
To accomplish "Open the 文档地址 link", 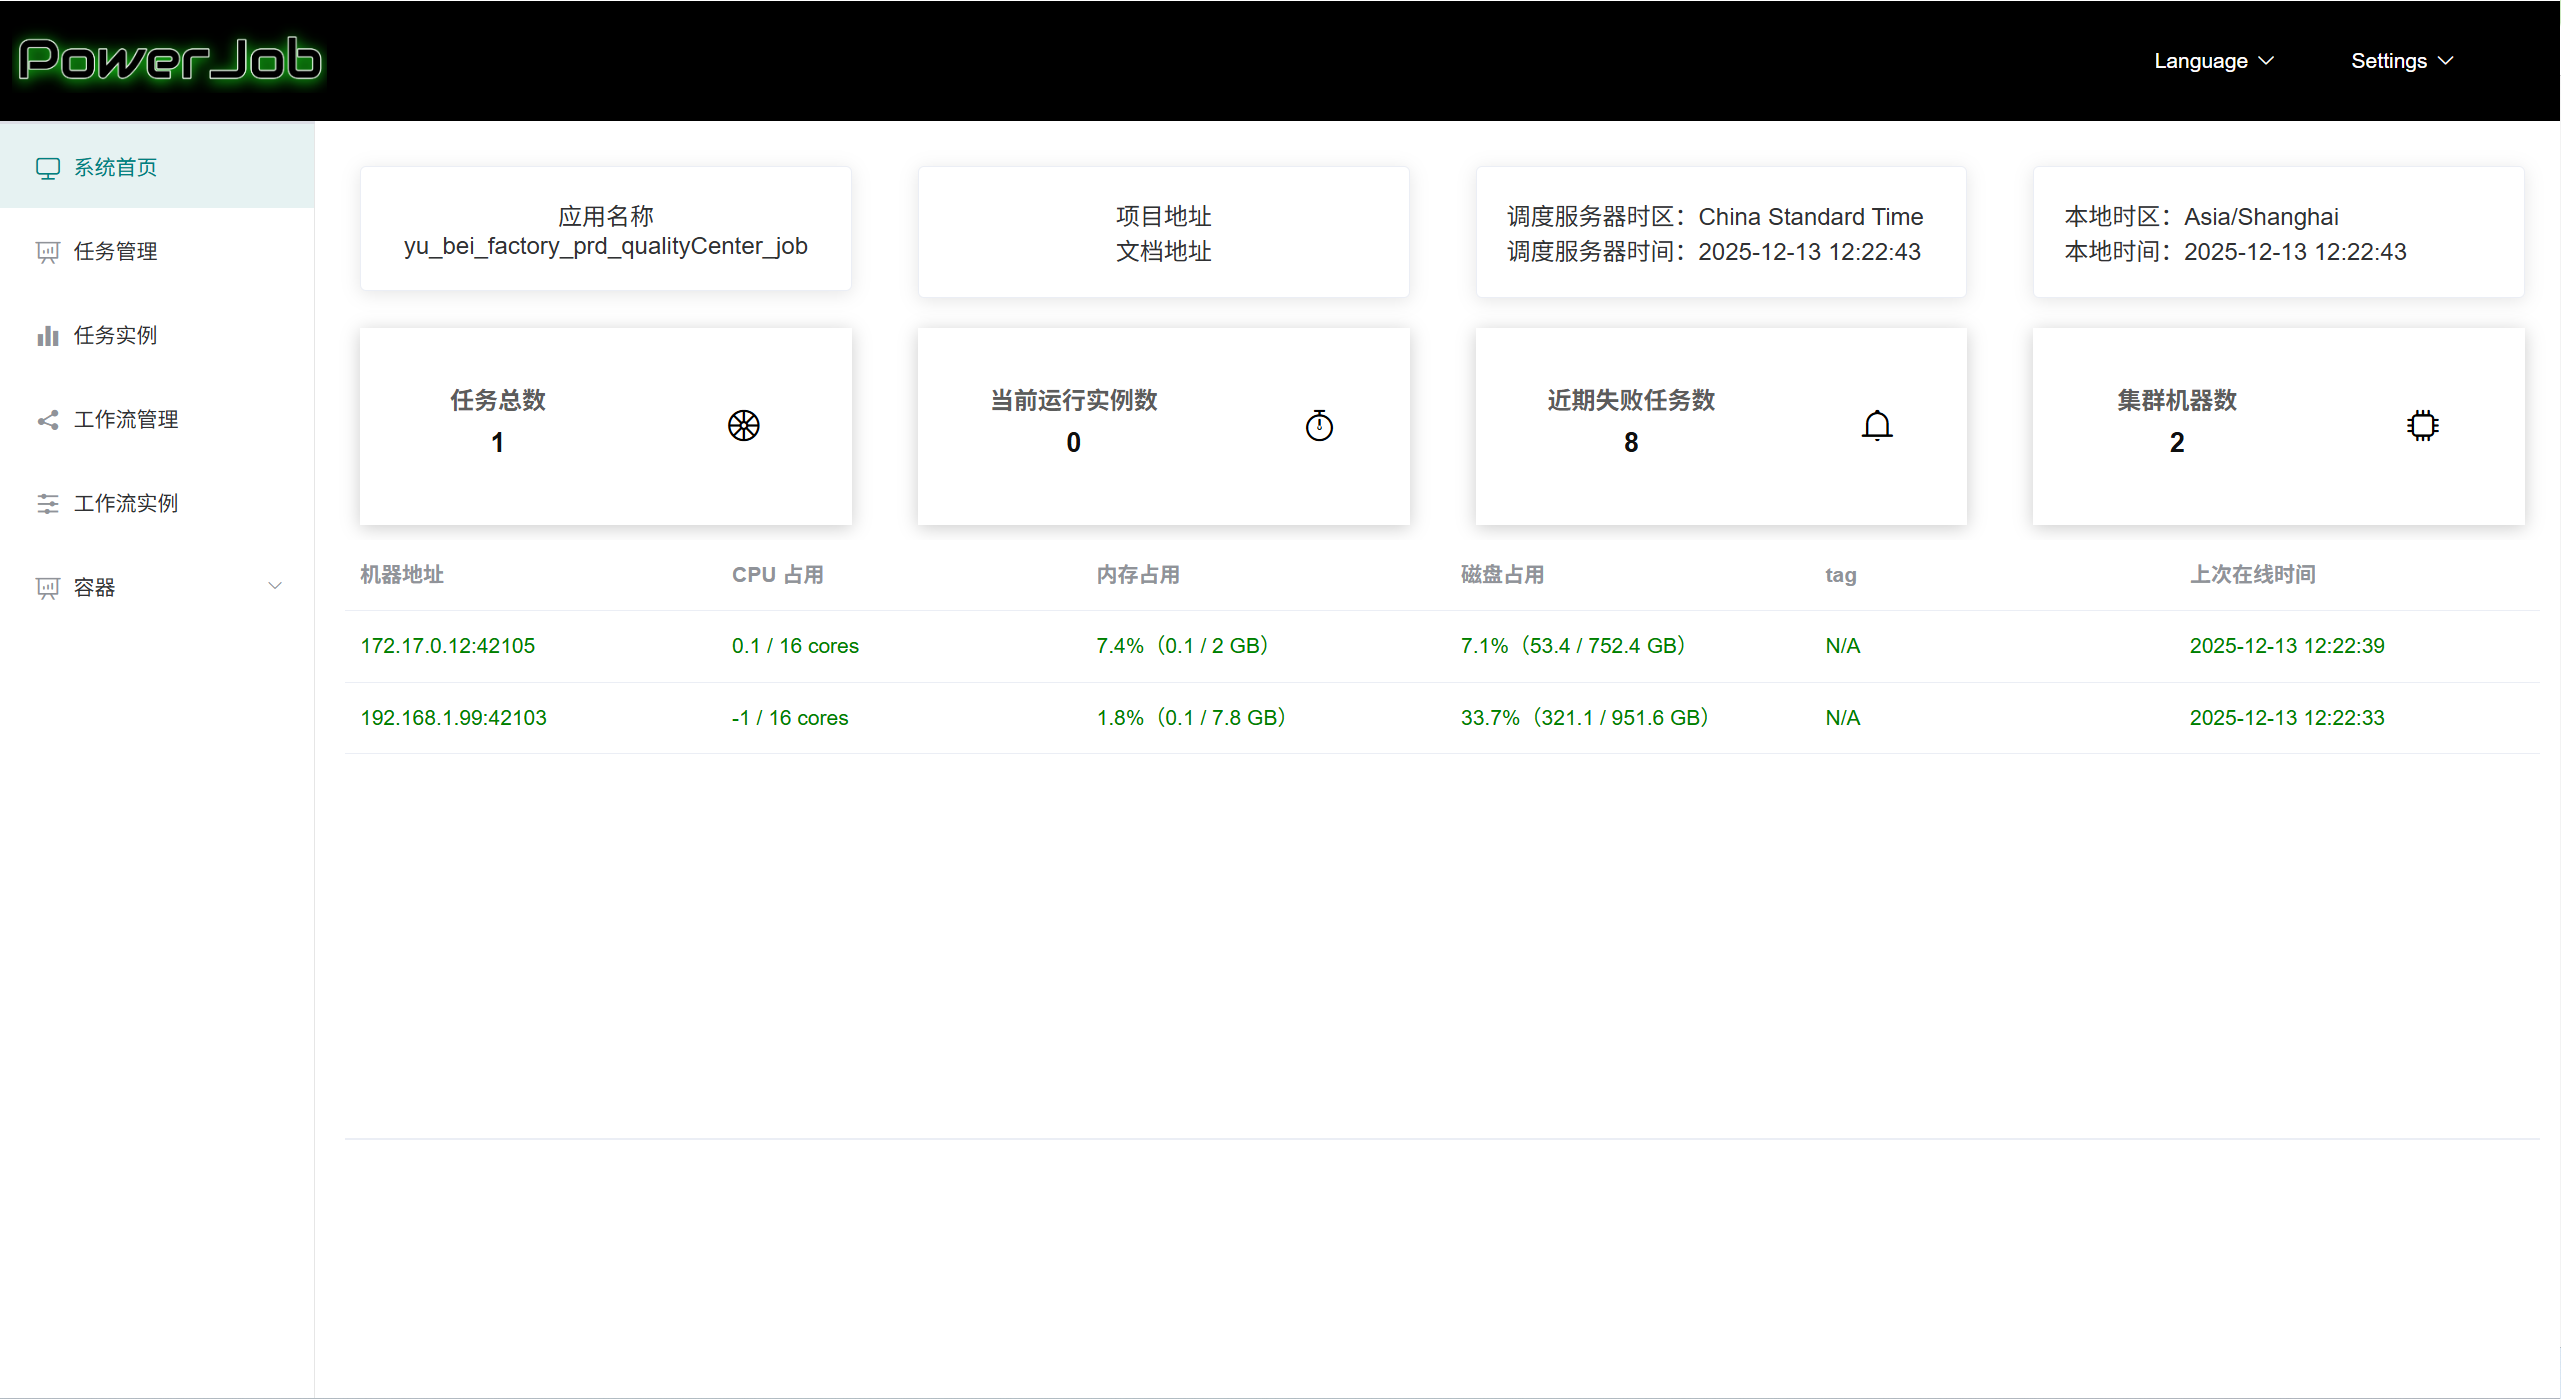I will coord(1163,251).
